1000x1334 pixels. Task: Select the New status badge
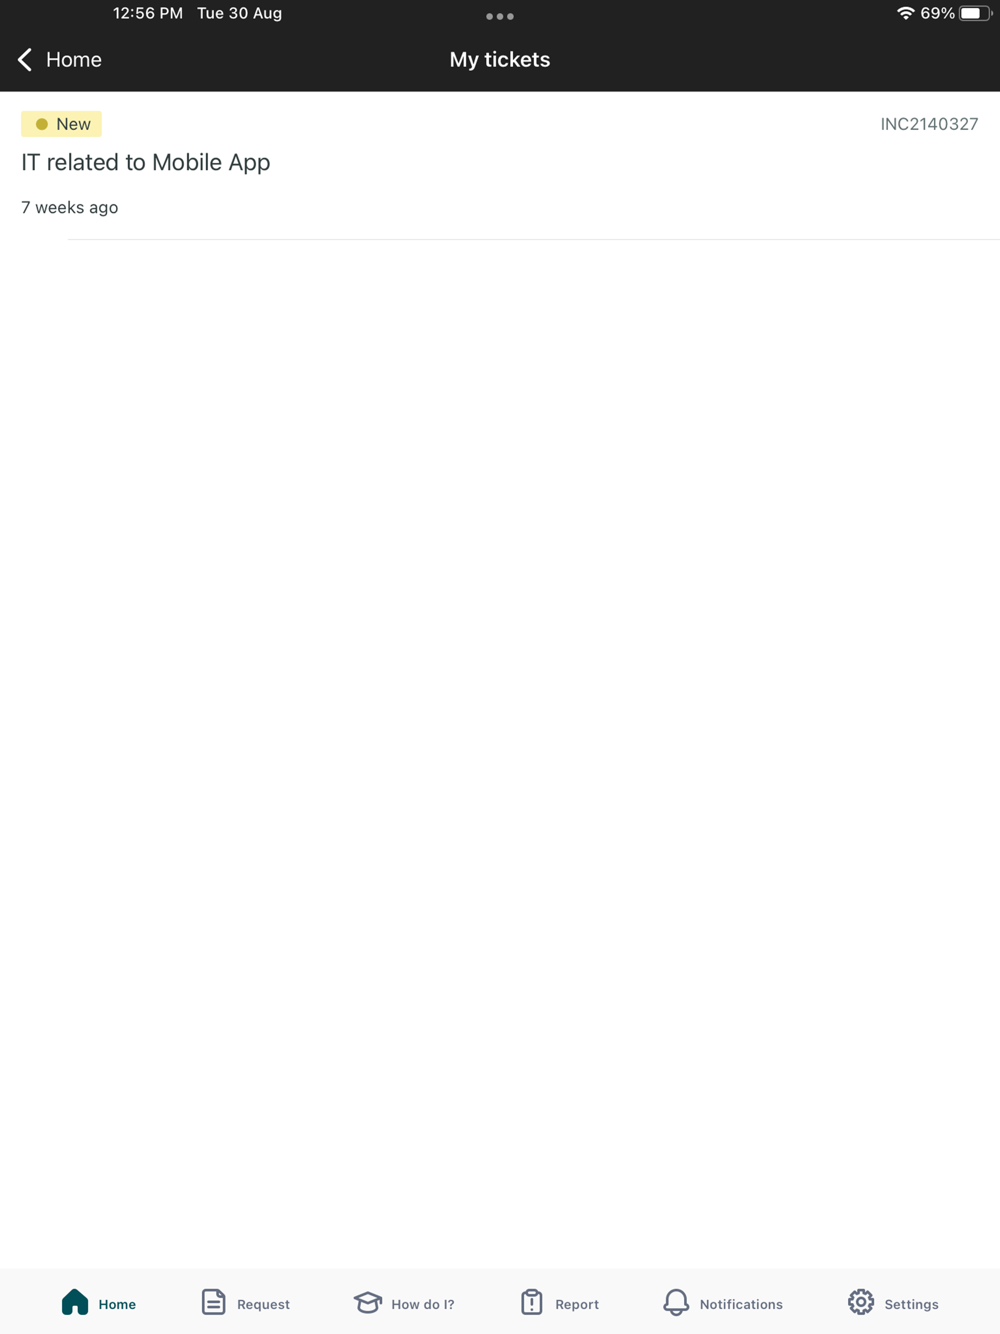click(x=61, y=124)
